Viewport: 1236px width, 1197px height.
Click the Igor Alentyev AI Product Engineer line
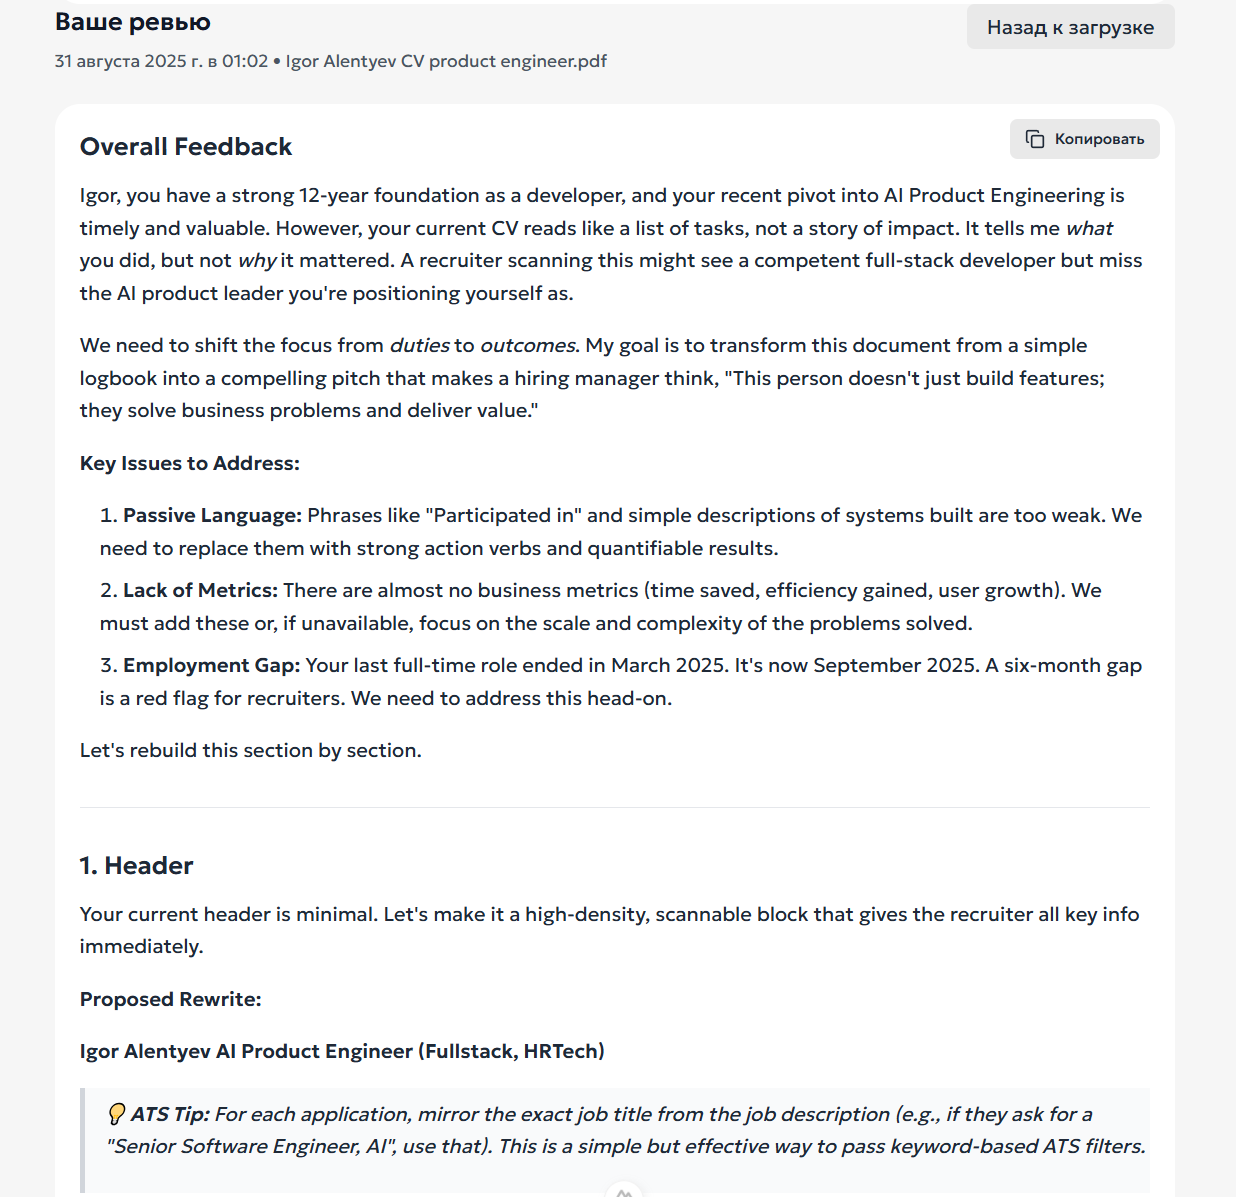click(x=342, y=1051)
